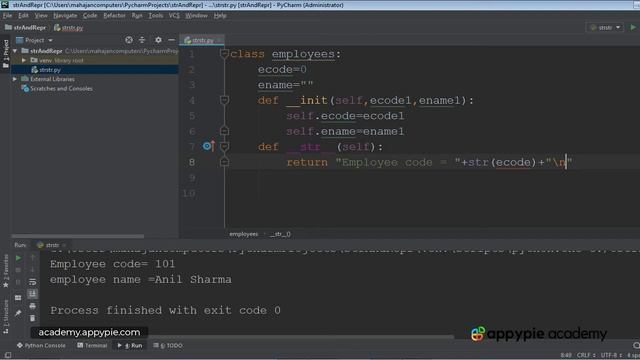The height and width of the screenshot is (360, 640).
Task: Open the Navigate menu
Action: (x=65, y=16)
